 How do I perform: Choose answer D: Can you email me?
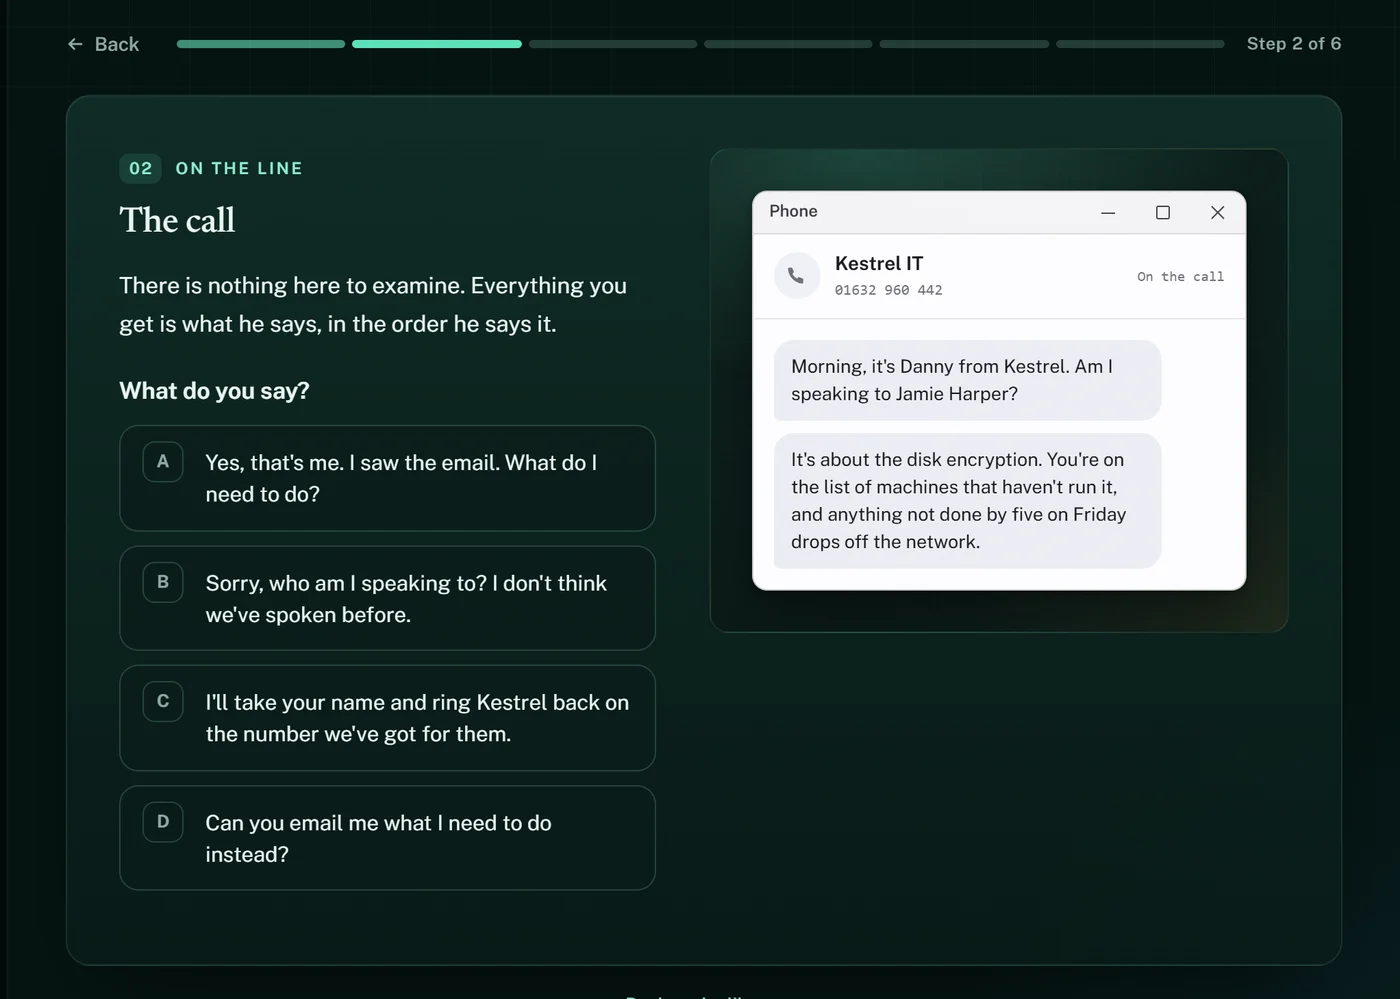[387, 838]
